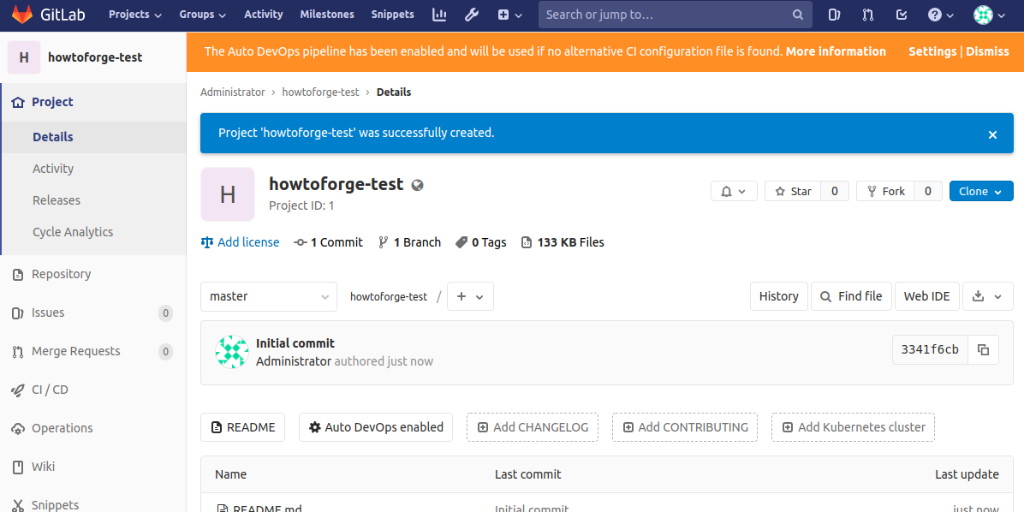Open the 1 Branch link
Image resolution: width=1024 pixels, height=512 pixels.
pos(409,242)
